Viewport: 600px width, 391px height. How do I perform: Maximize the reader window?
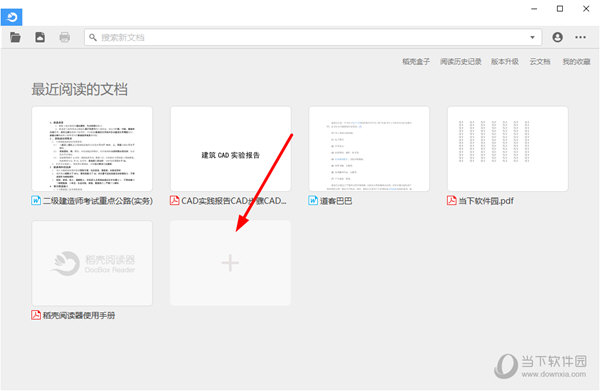pos(560,8)
